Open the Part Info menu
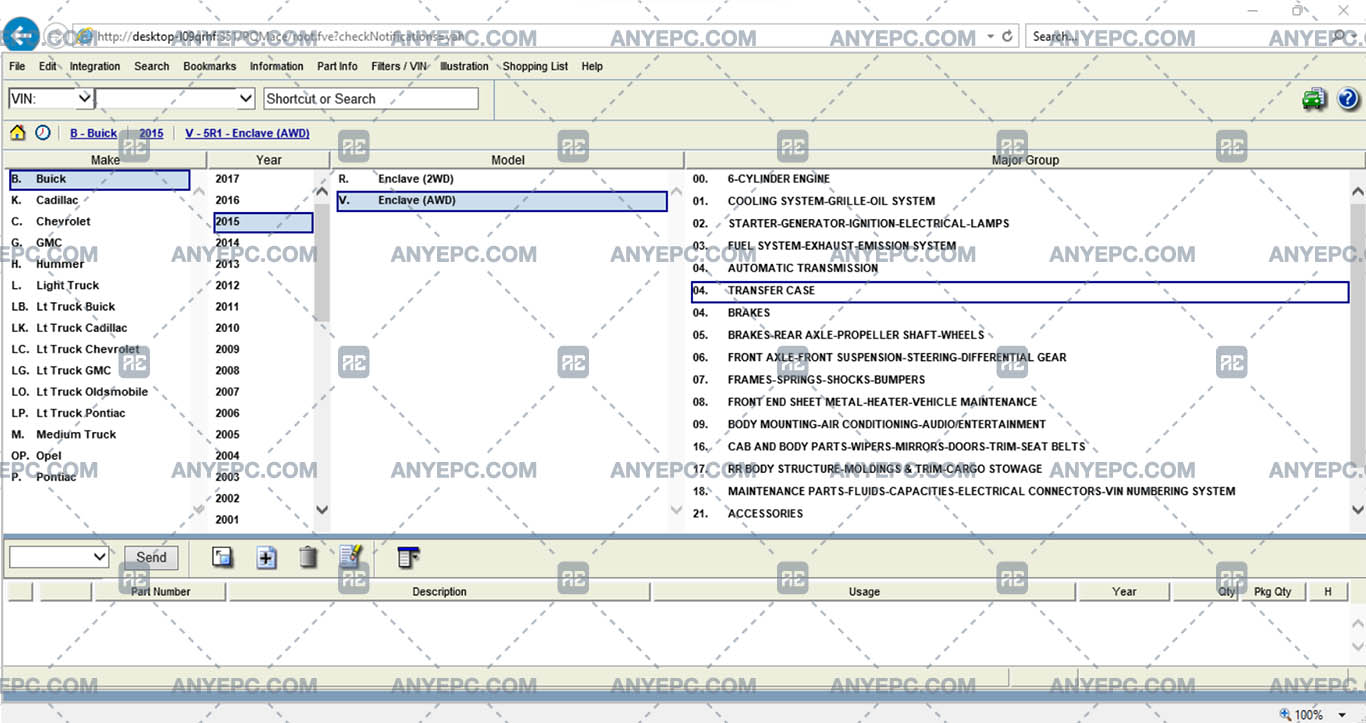Screen dimensions: 1366x723 [x=337, y=66]
